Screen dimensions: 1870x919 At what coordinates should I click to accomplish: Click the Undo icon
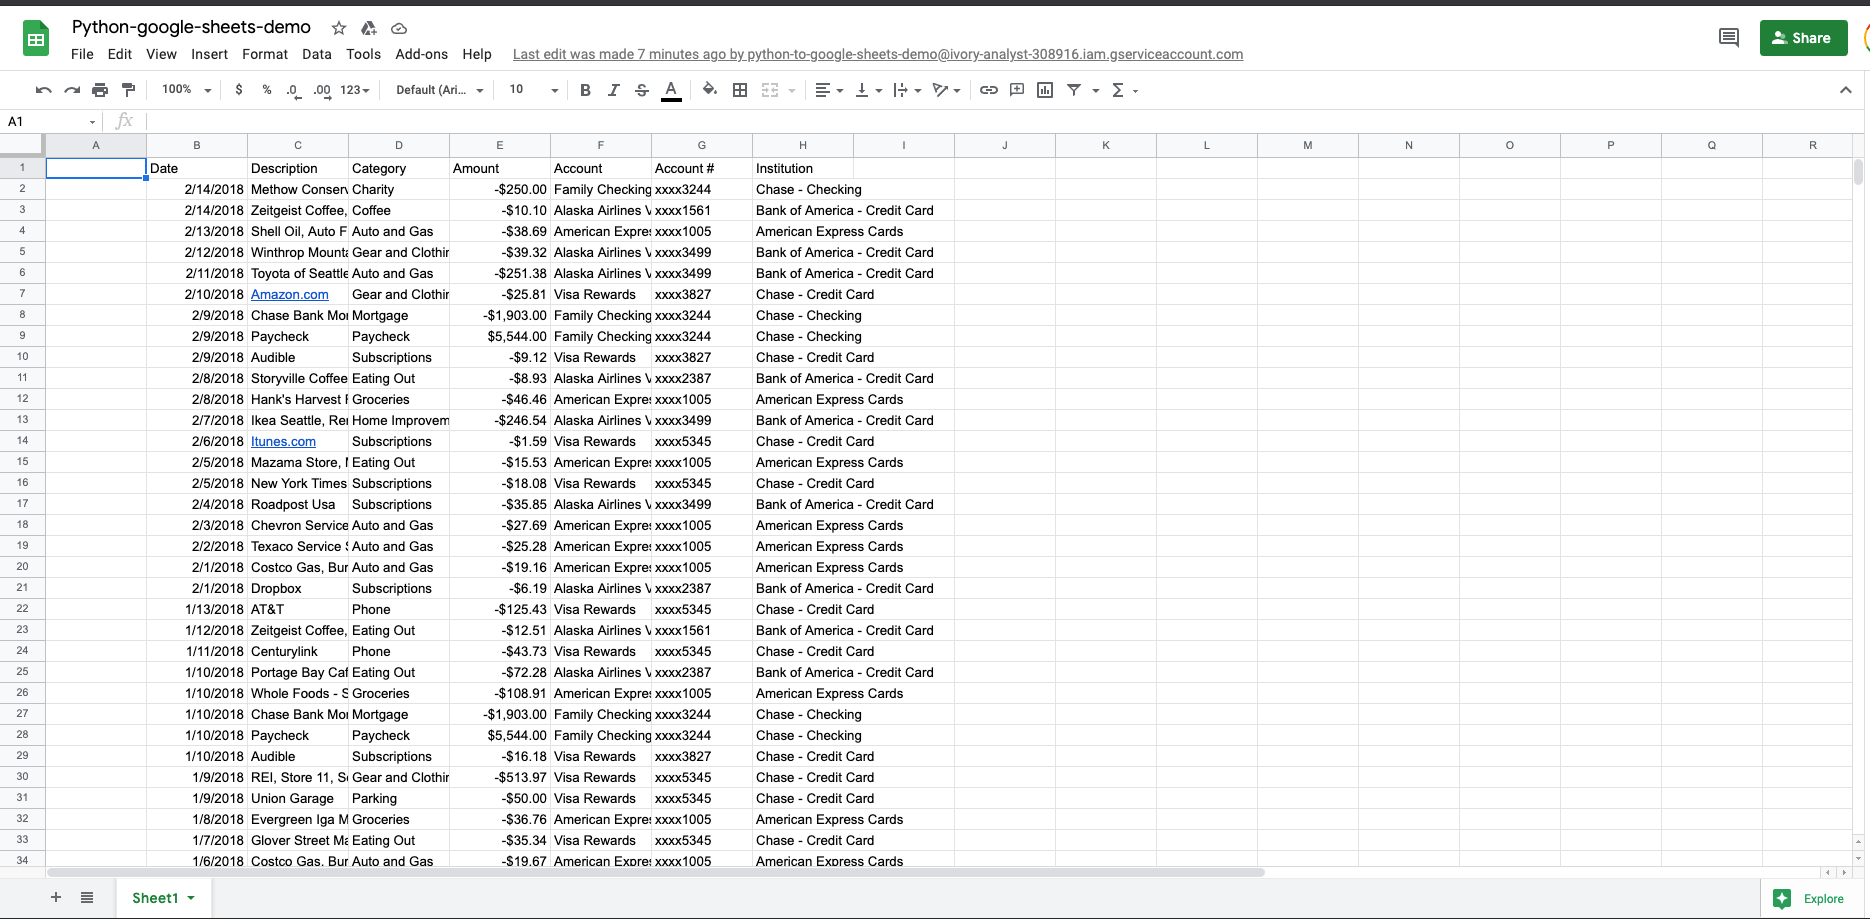[43, 90]
